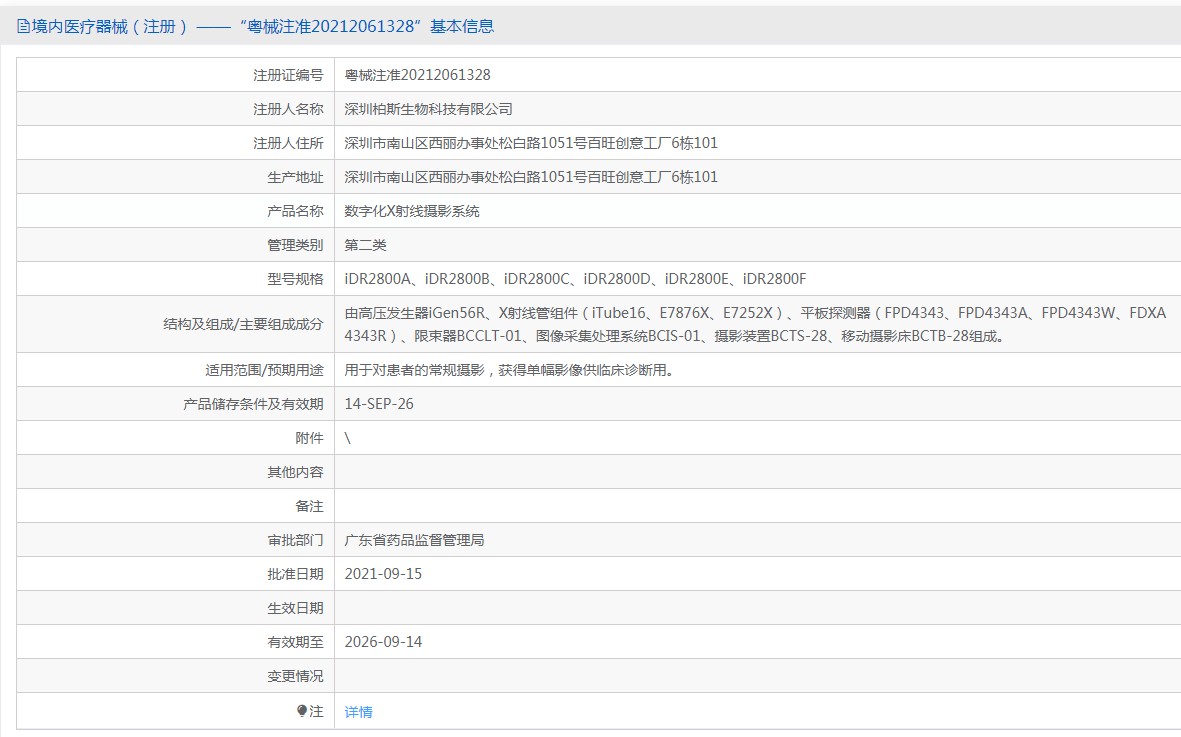Click the 生产地址 label
This screenshot has width=1181, height=737.
[x=295, y=177]
